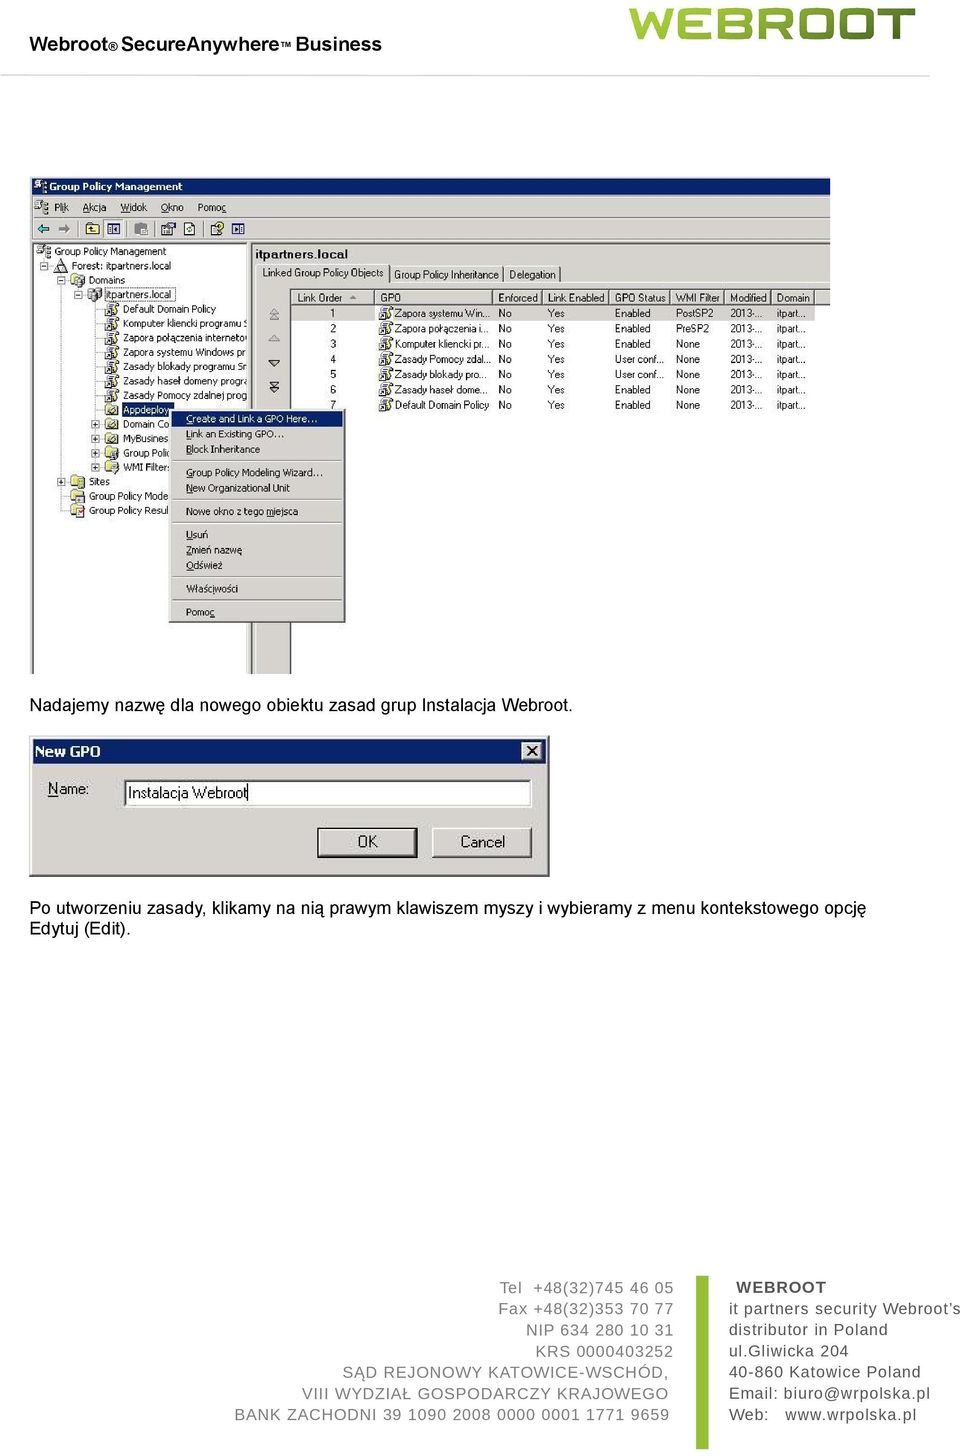
Task: Sort by the GPO column header
Action: click(434, 298)
